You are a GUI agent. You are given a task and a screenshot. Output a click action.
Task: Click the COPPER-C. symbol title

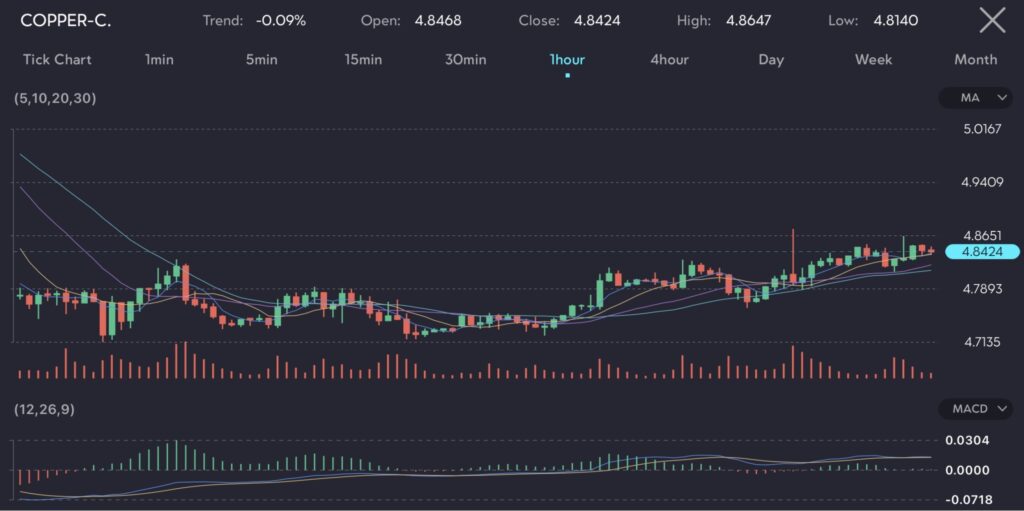click(x=66, y=21)
